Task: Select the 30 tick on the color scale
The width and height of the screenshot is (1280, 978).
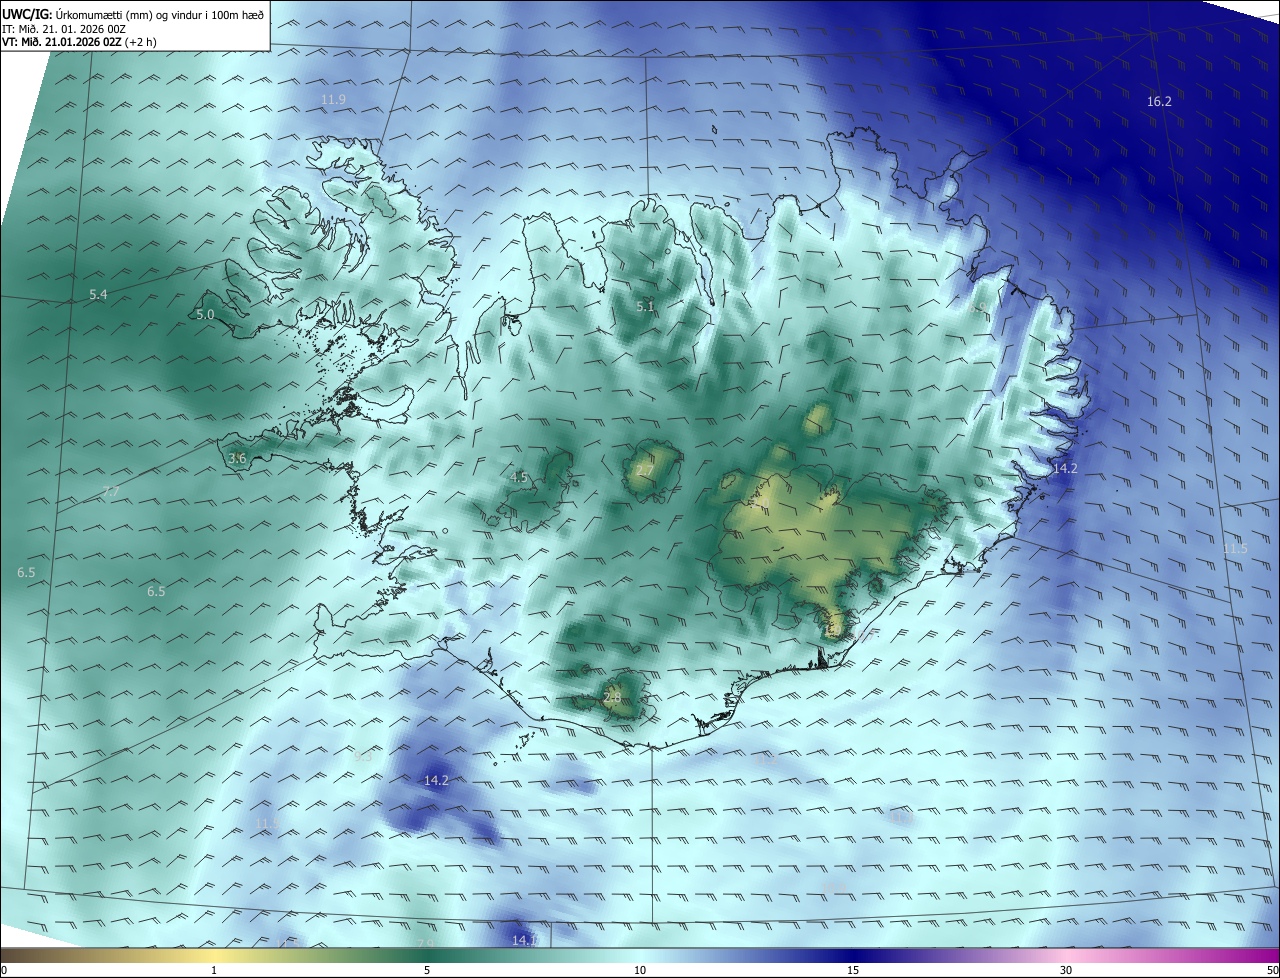Action: [x=1066, y=970]
